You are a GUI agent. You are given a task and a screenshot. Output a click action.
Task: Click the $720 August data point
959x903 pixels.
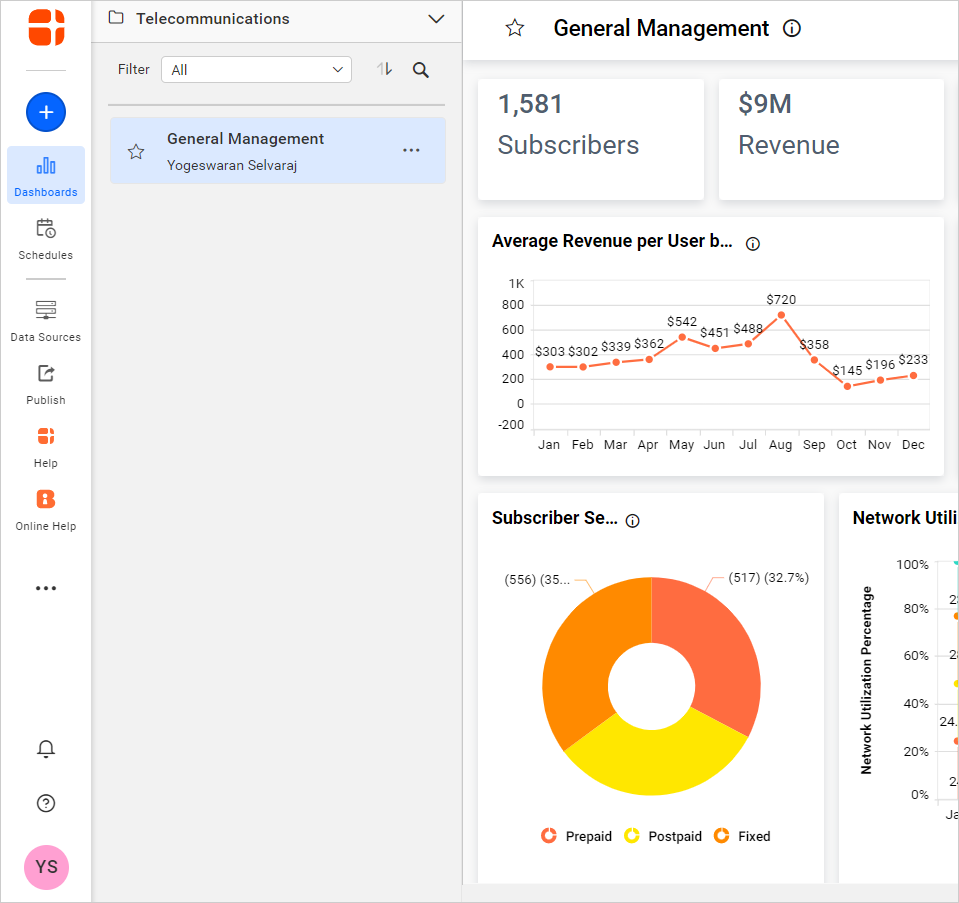pyautogui.click(x=781, y=315)
